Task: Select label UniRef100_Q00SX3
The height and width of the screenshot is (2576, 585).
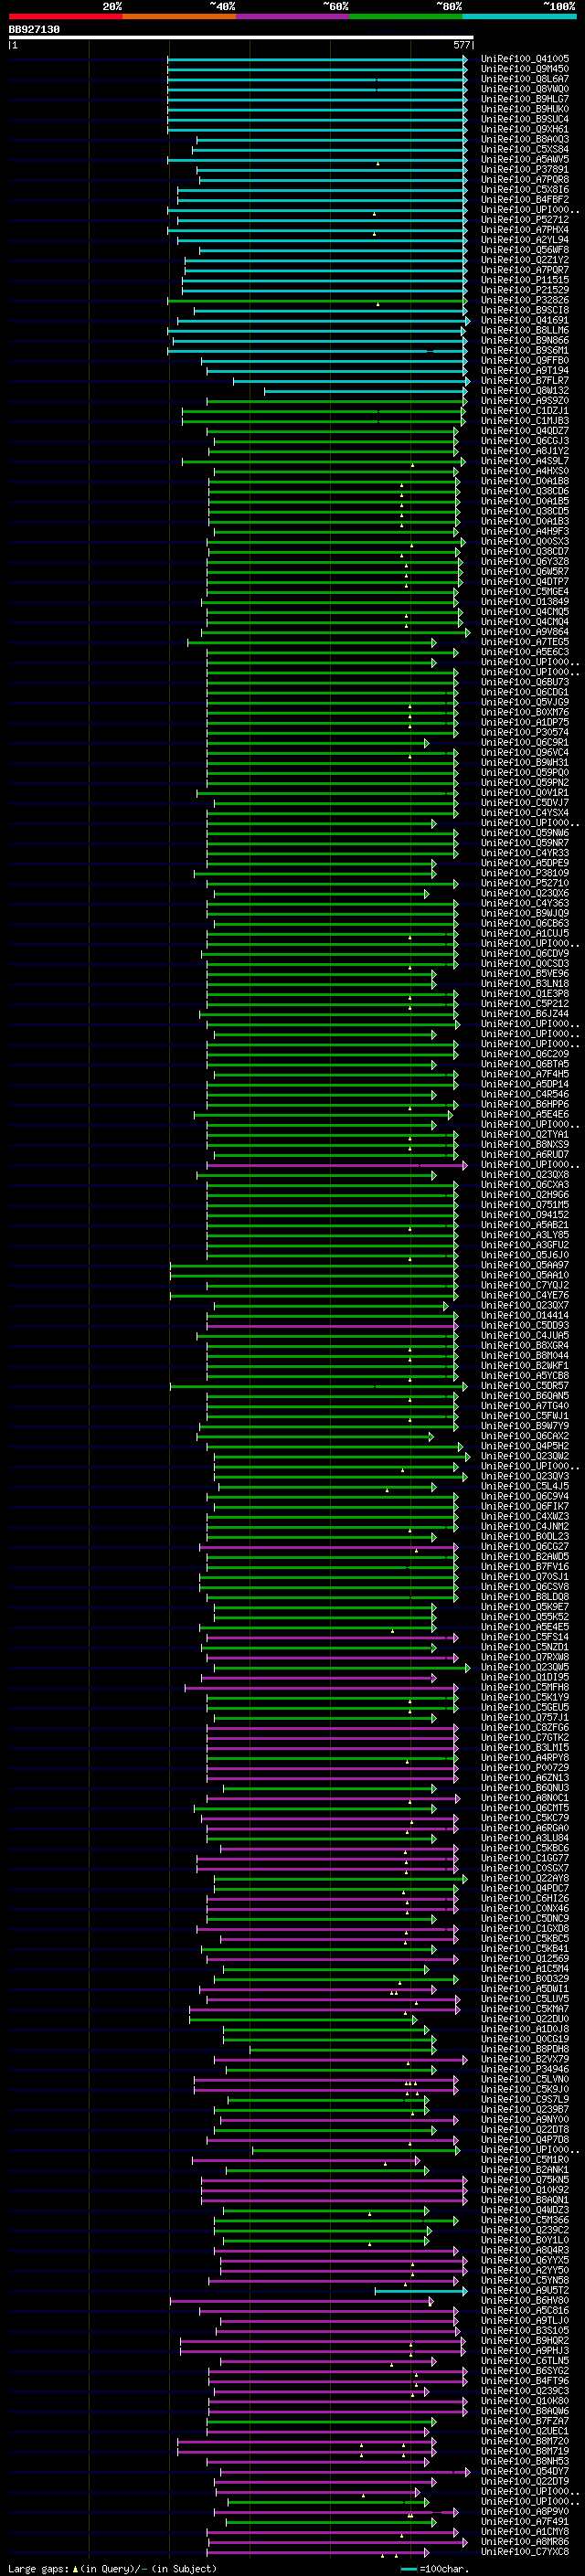Action: (525, 541)
